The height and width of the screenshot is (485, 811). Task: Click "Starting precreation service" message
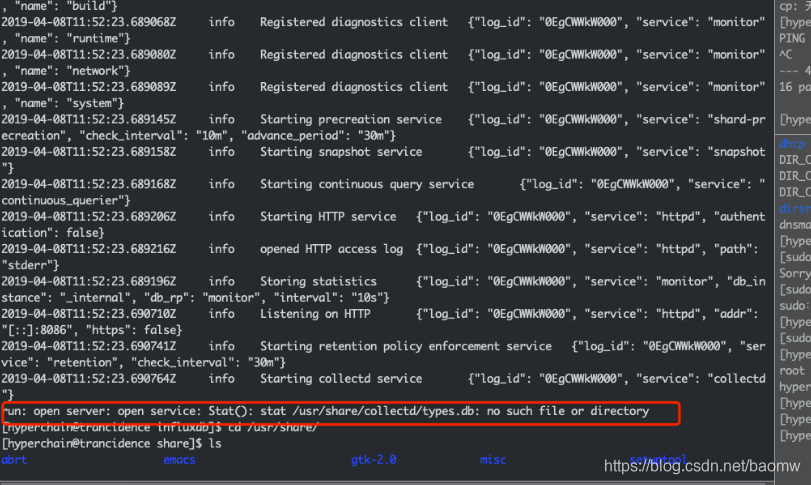click(x=351, y=119)
